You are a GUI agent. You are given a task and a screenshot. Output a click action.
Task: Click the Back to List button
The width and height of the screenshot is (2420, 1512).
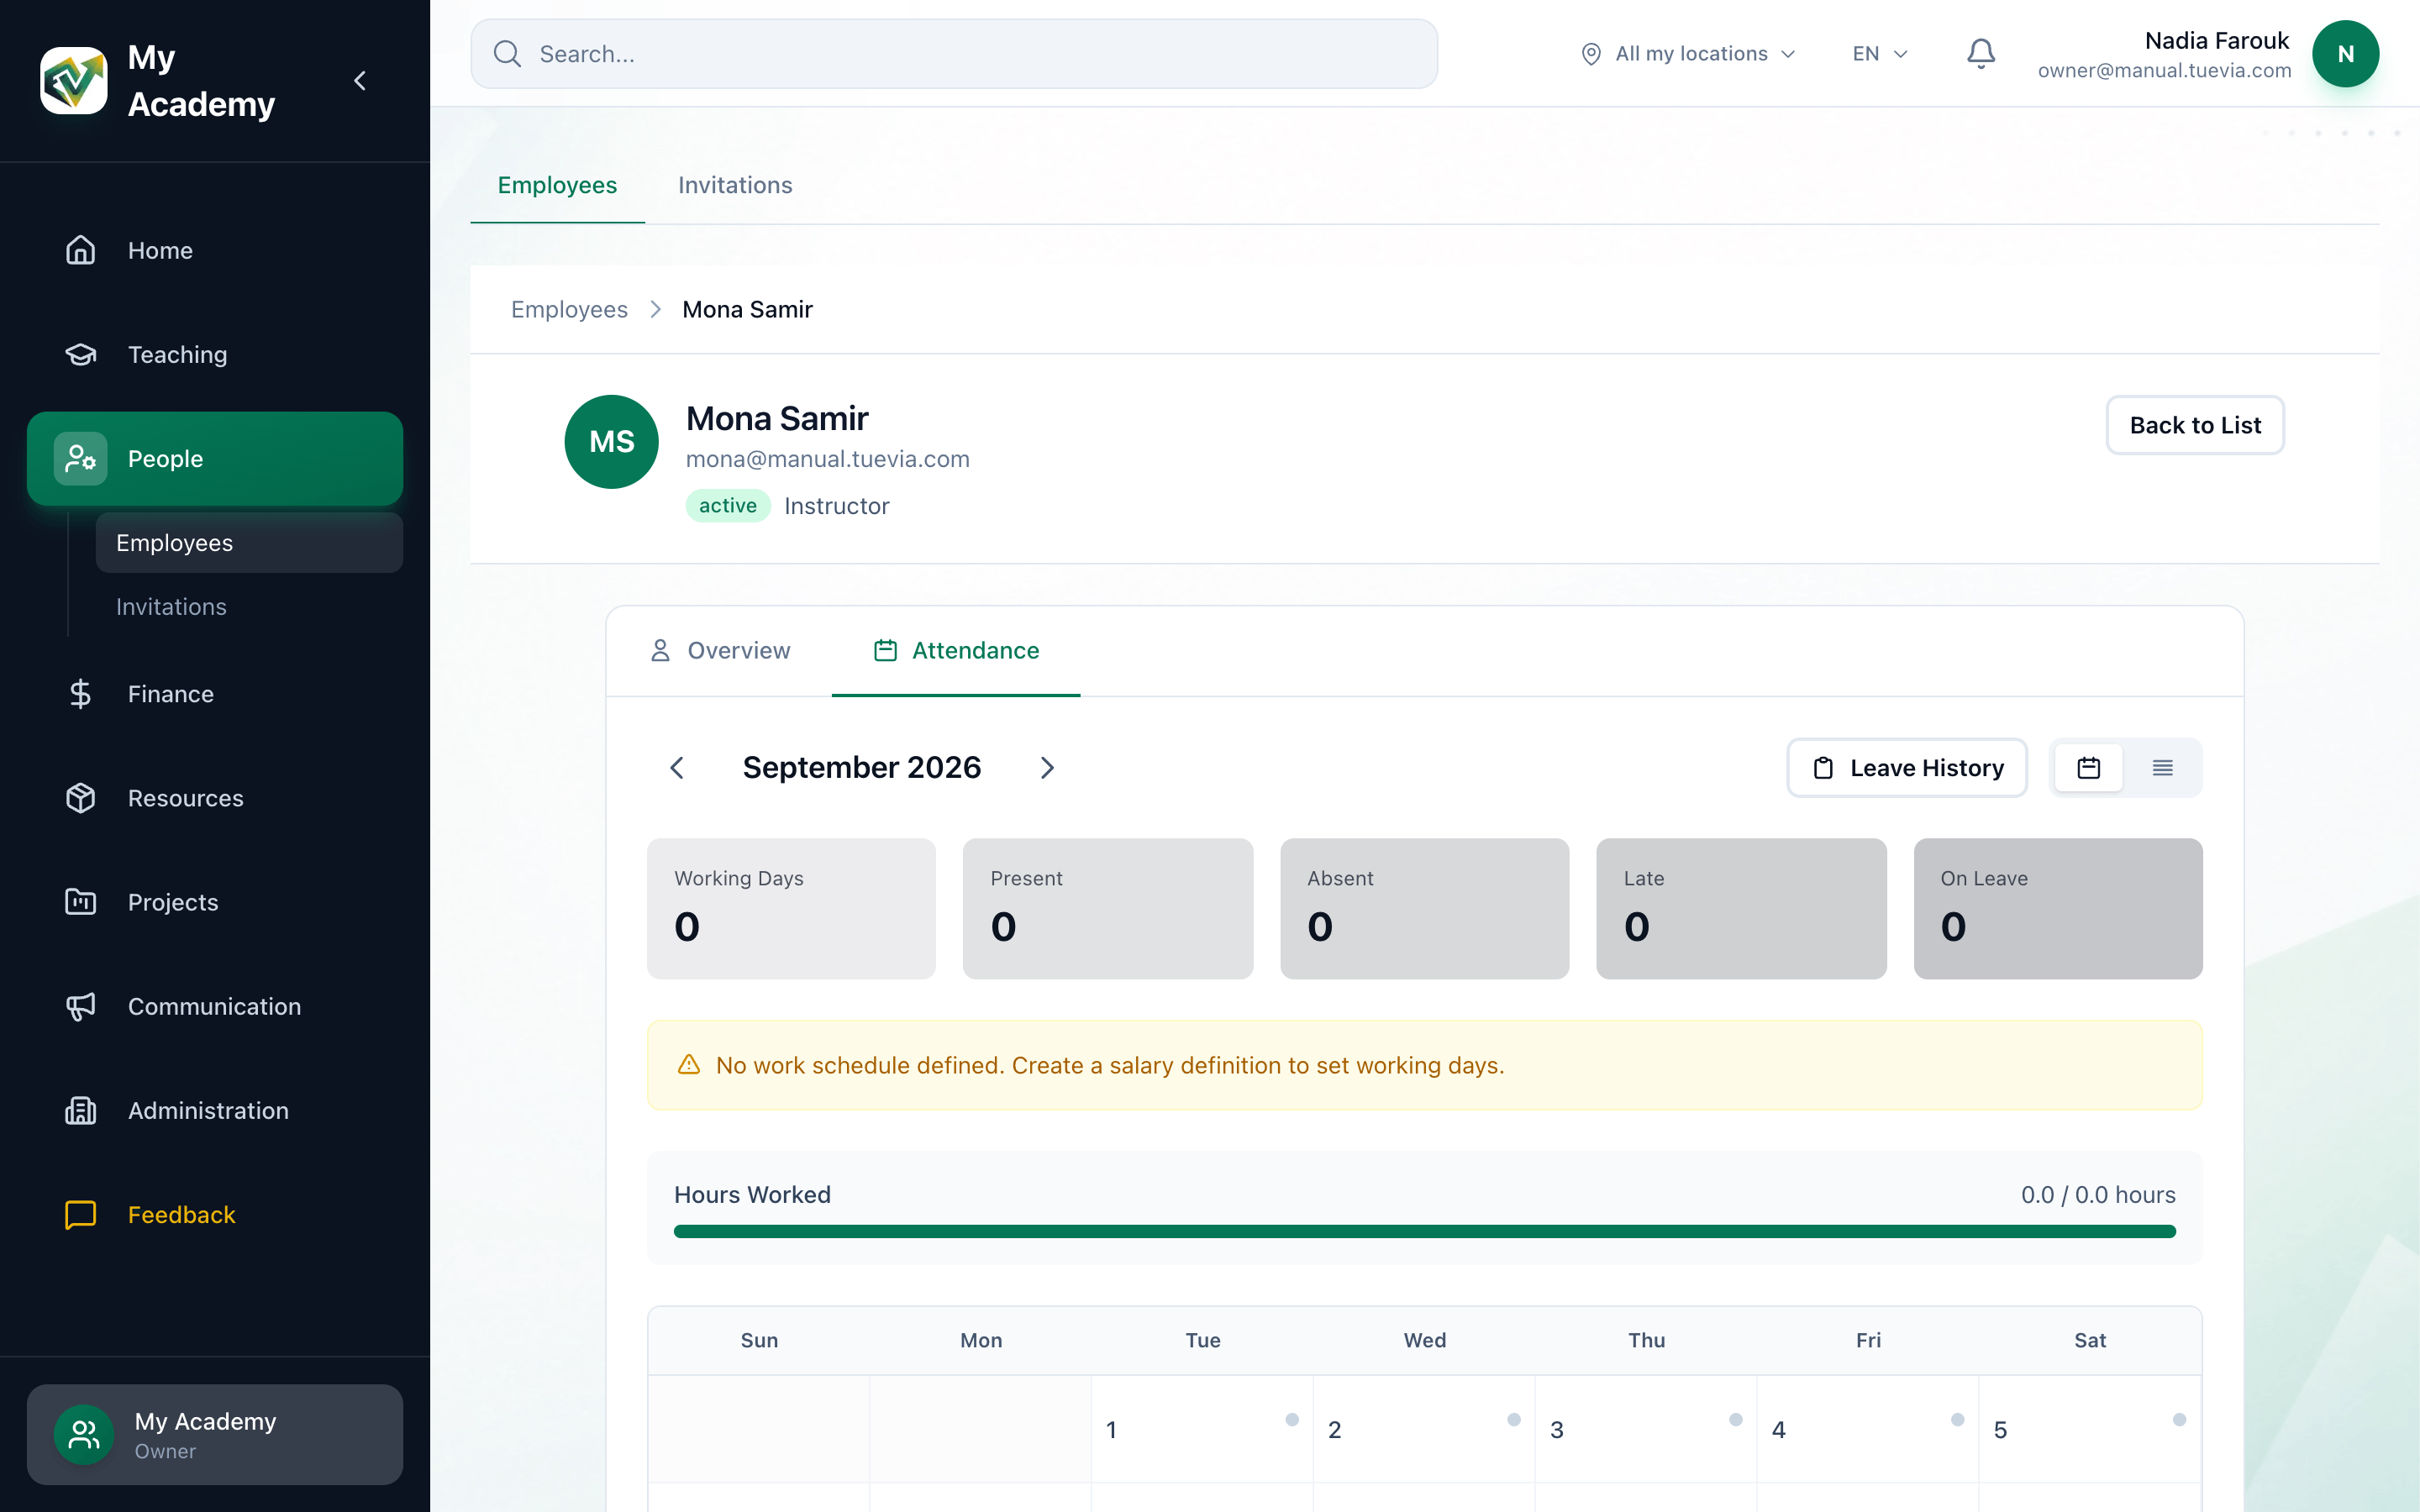2195,425
